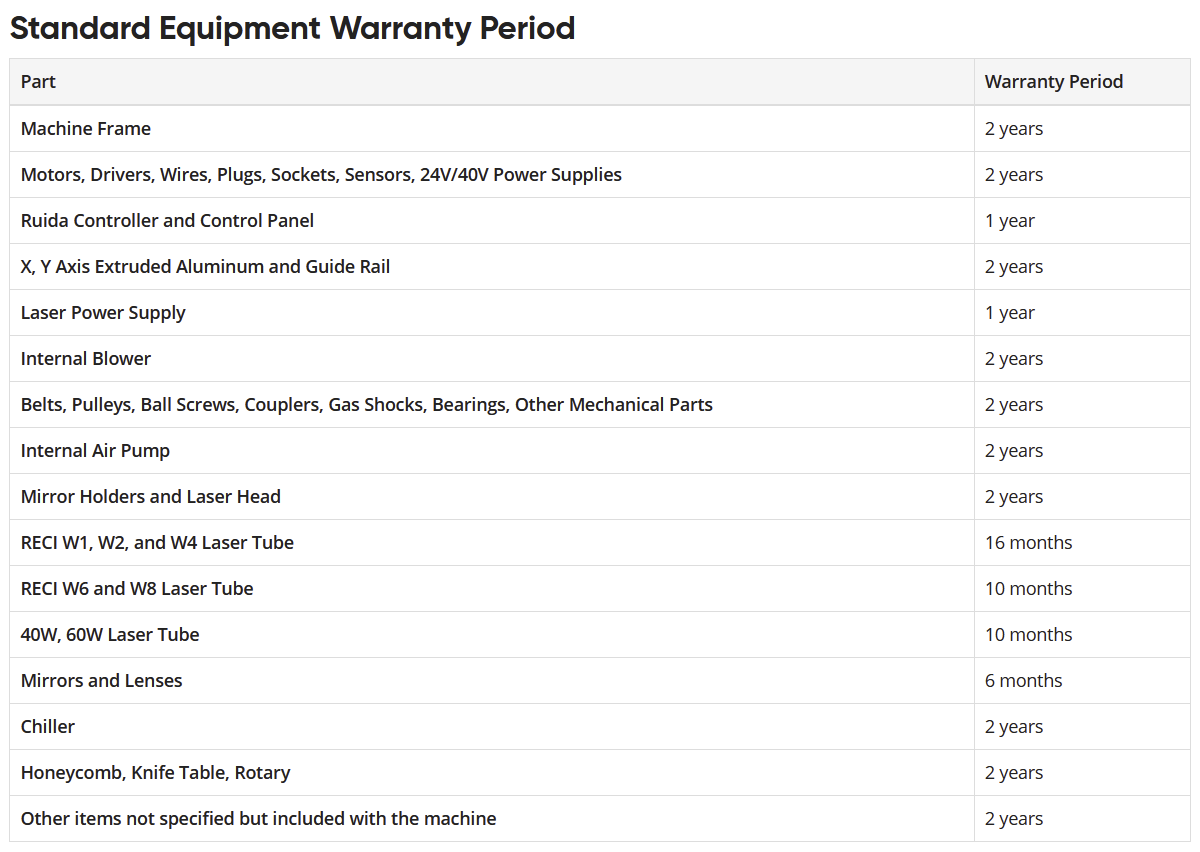This screenshot has width=1200, height=852.
Task: Click the 'Part' column header
Action: pyautogui.click(x=38, y=82)
